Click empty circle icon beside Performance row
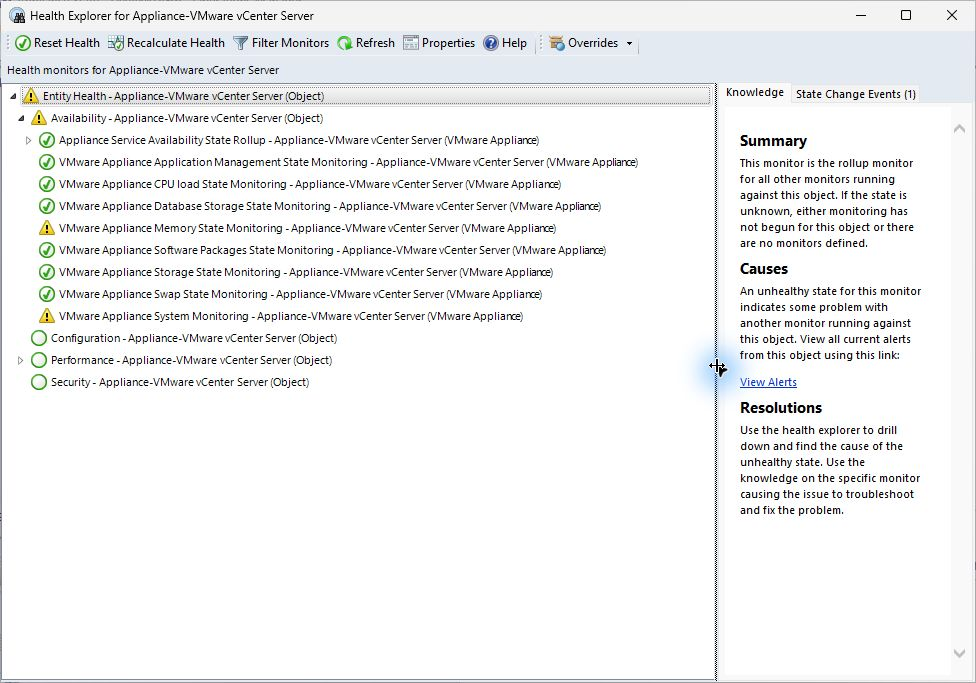This screenshot has width=976, height=683. click(39, 360)
